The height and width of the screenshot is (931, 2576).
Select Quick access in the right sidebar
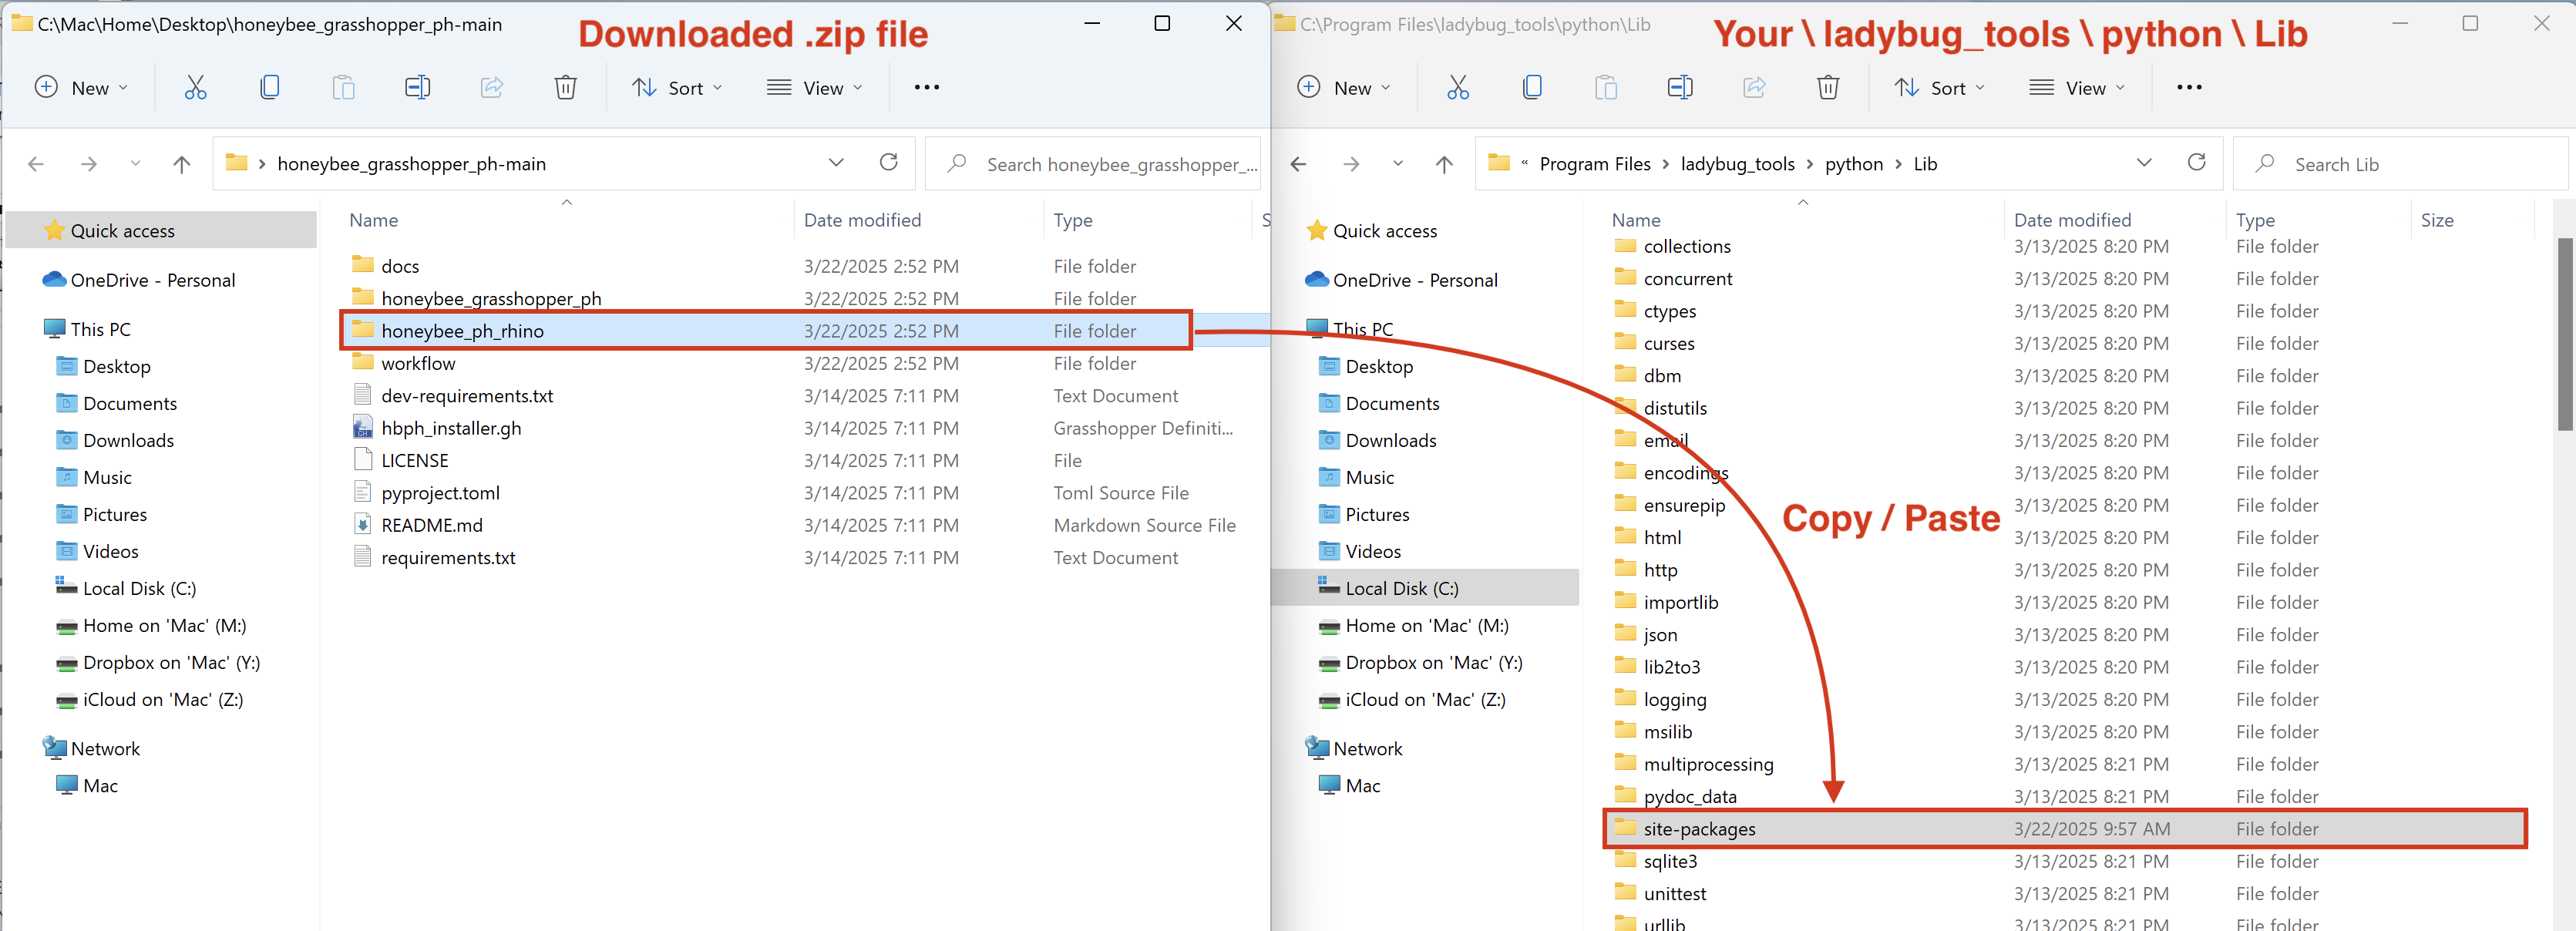tap(1386, 230)
